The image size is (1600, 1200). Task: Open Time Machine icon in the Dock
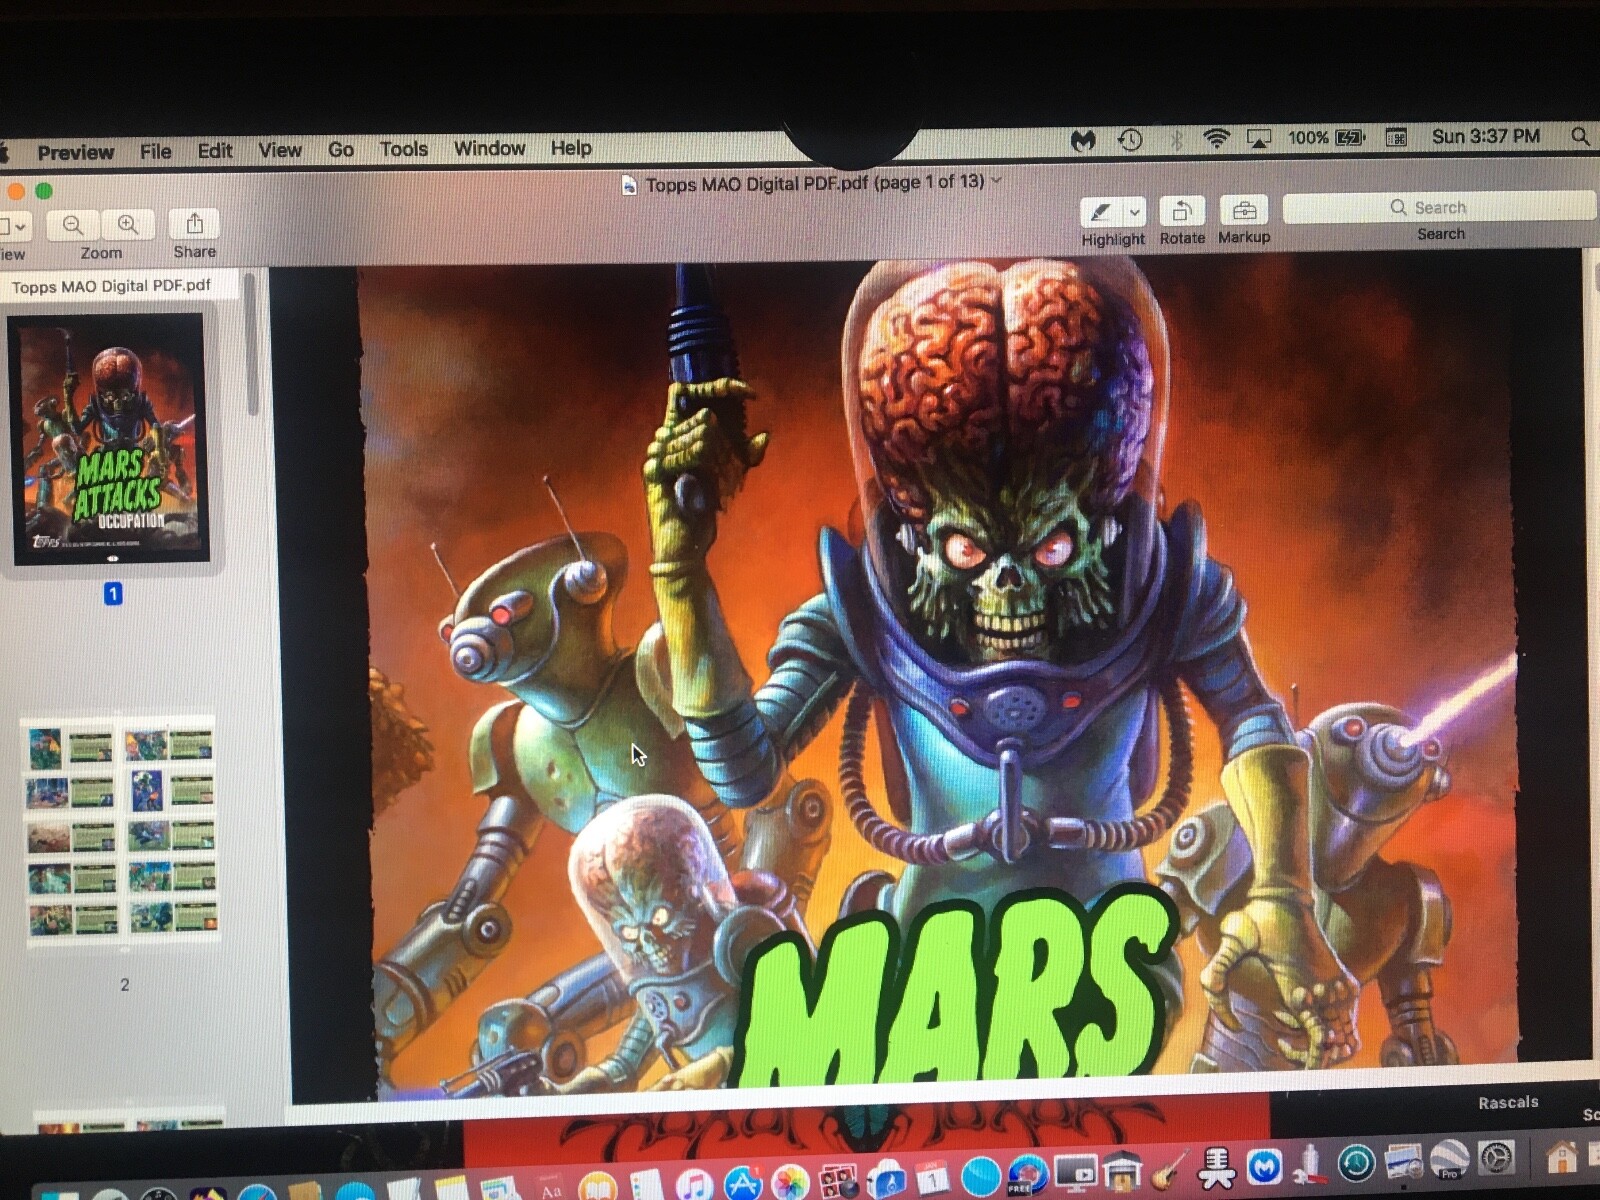(1356, 1164)
